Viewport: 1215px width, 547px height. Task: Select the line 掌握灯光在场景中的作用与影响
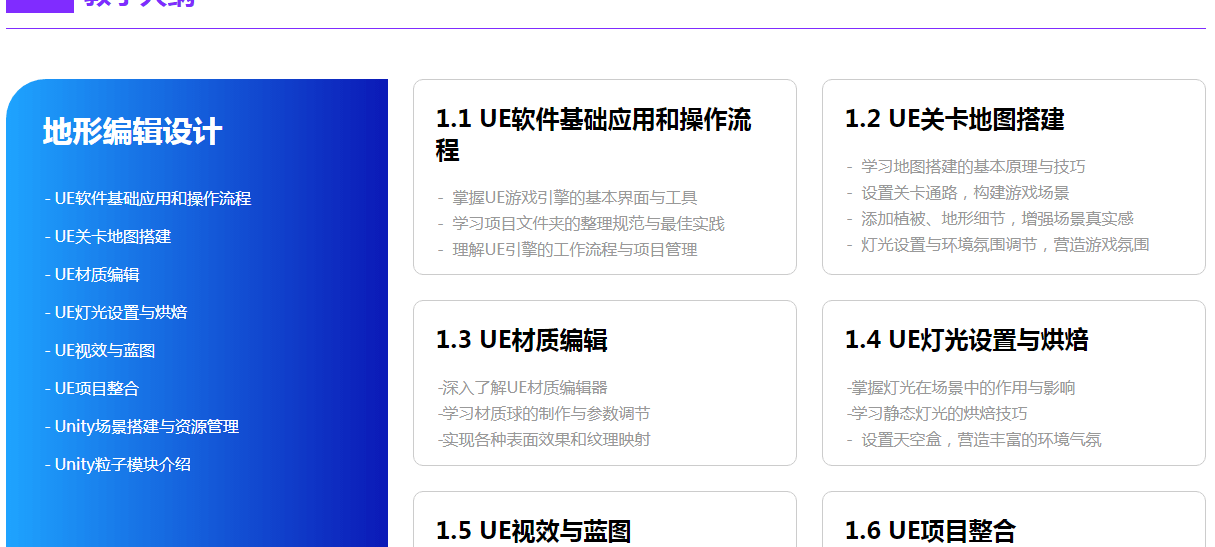pos(961,388)
